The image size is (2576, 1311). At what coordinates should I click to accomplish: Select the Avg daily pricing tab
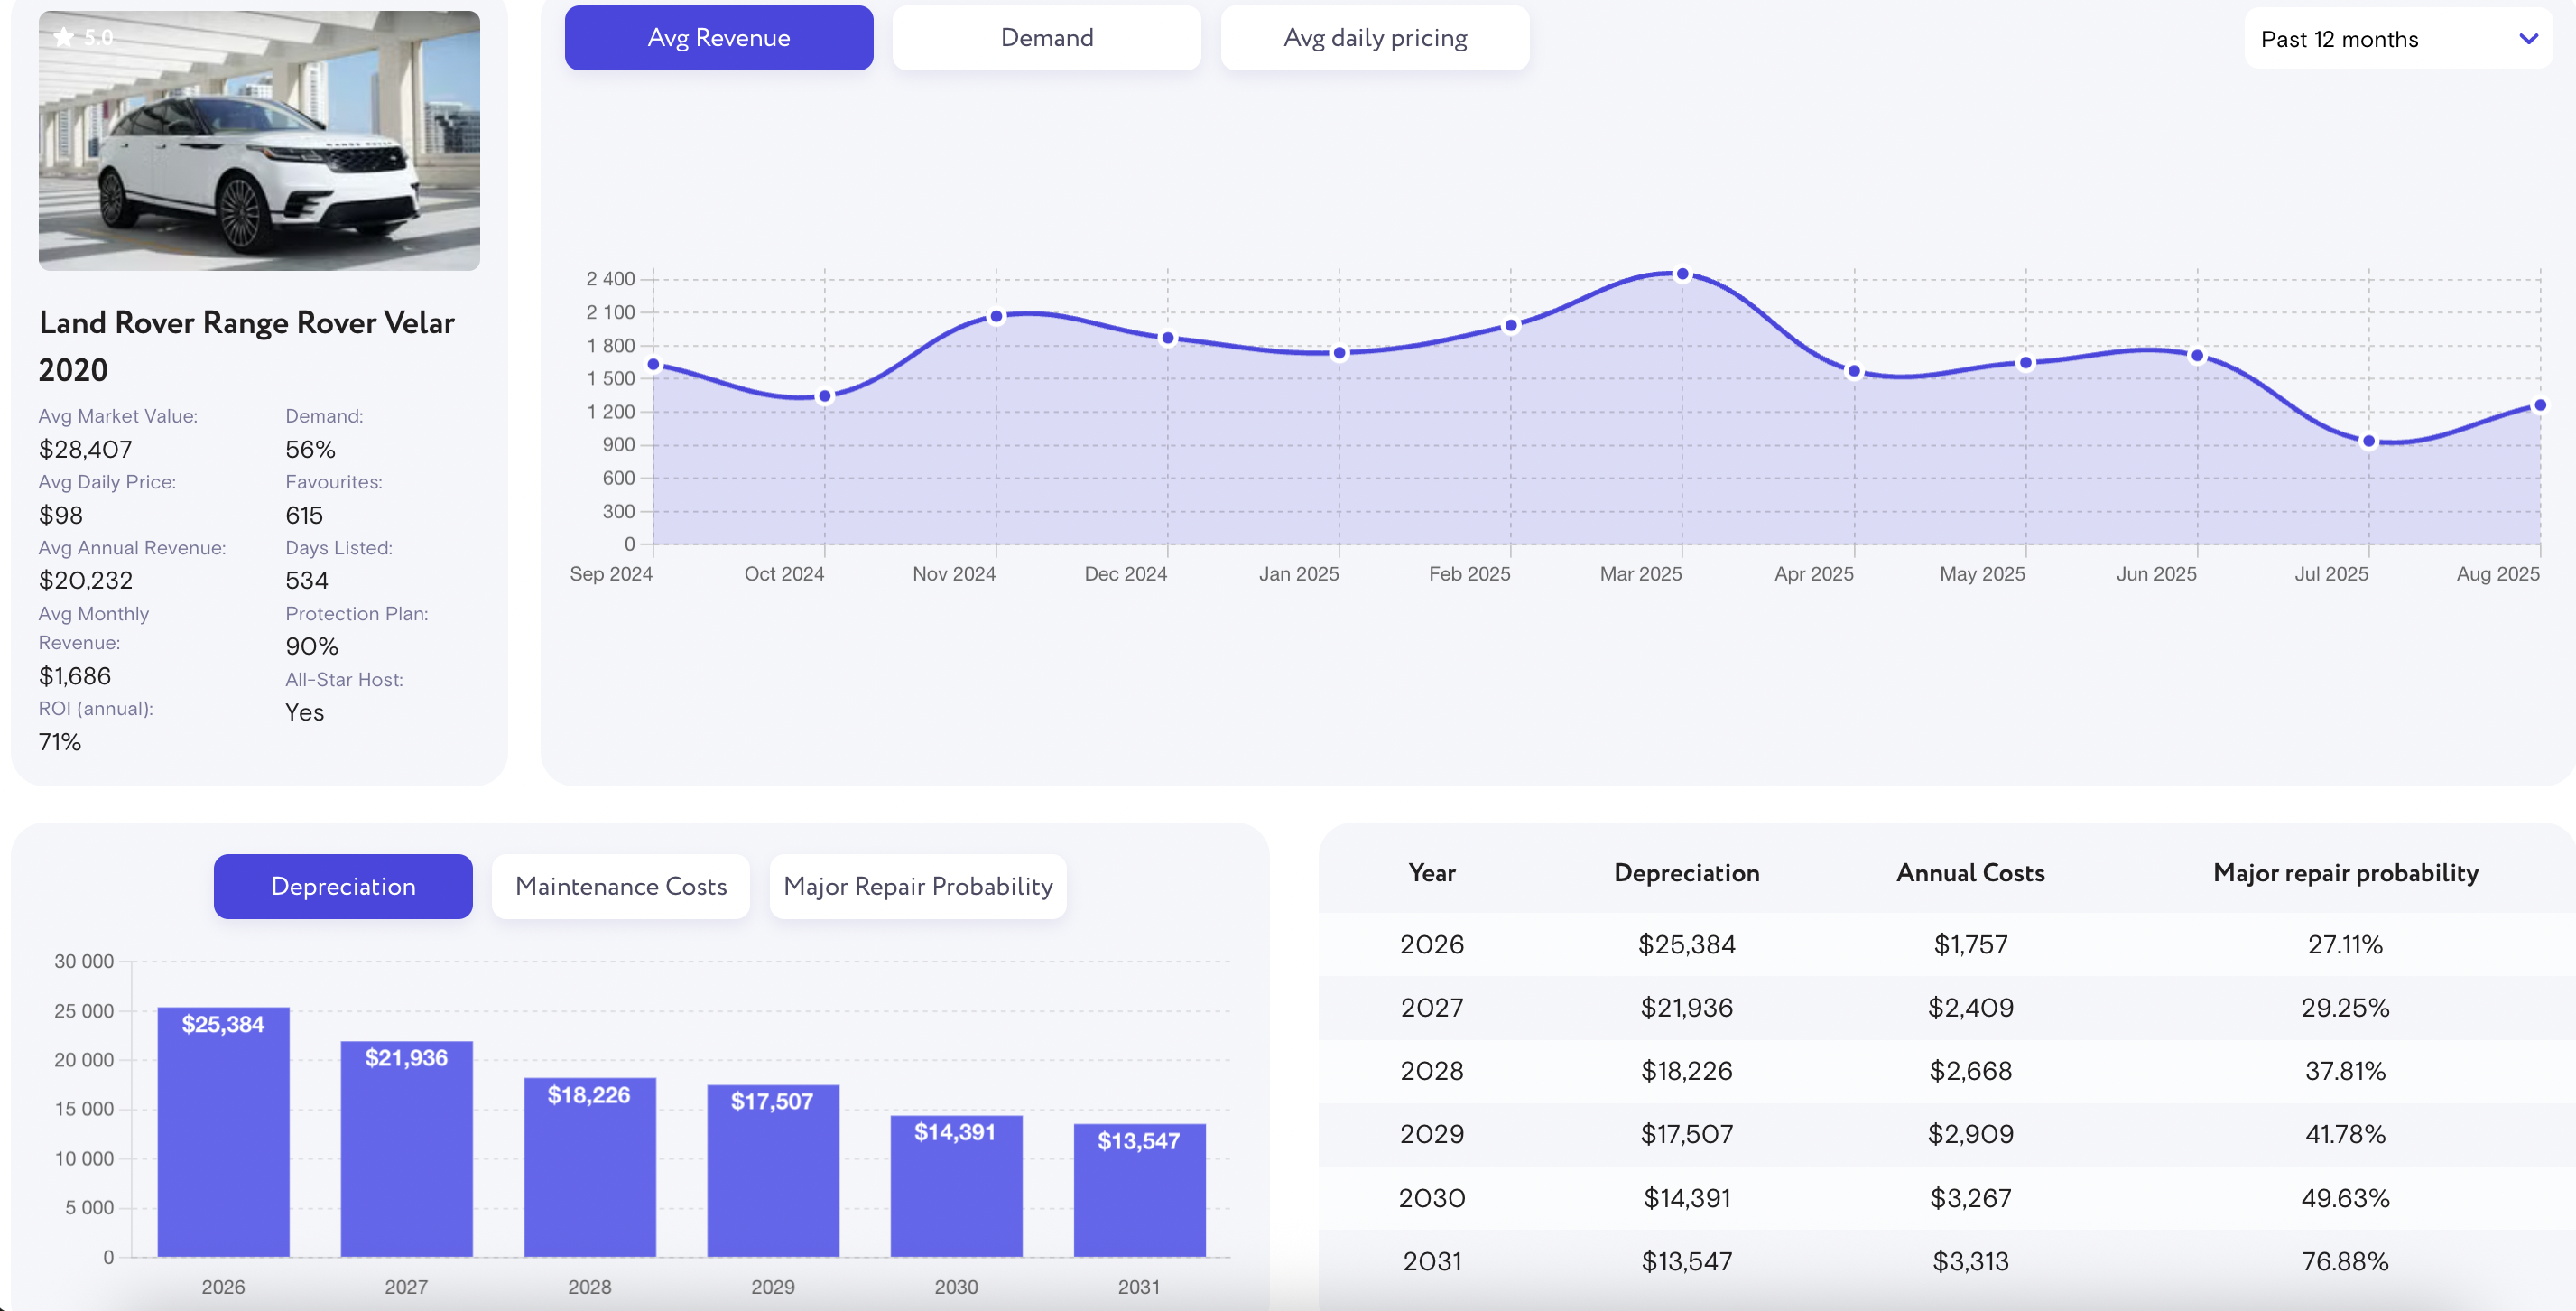point(1374,38)
